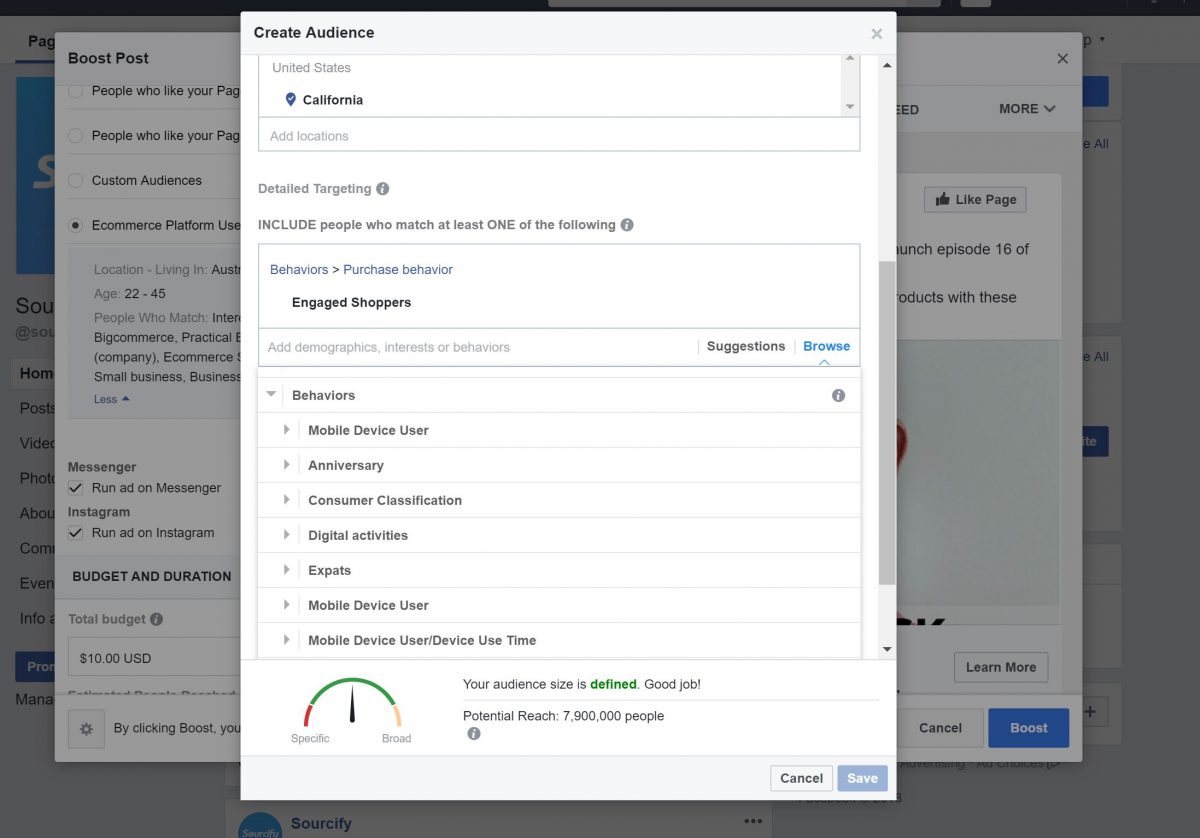Click California location pin icon
1200x838 pixels.
(291, 100)
